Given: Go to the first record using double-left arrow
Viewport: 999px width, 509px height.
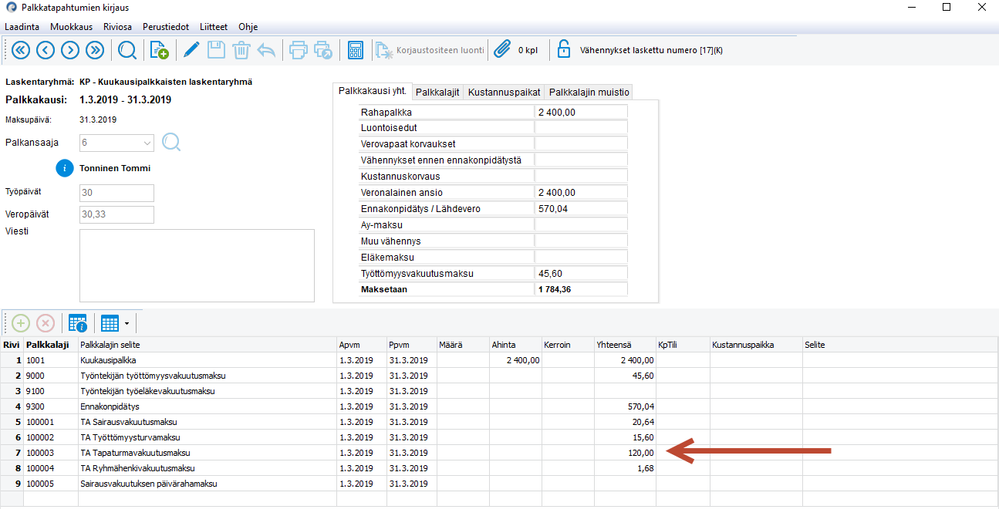Looking at the screenshot, I should point(19,50).
